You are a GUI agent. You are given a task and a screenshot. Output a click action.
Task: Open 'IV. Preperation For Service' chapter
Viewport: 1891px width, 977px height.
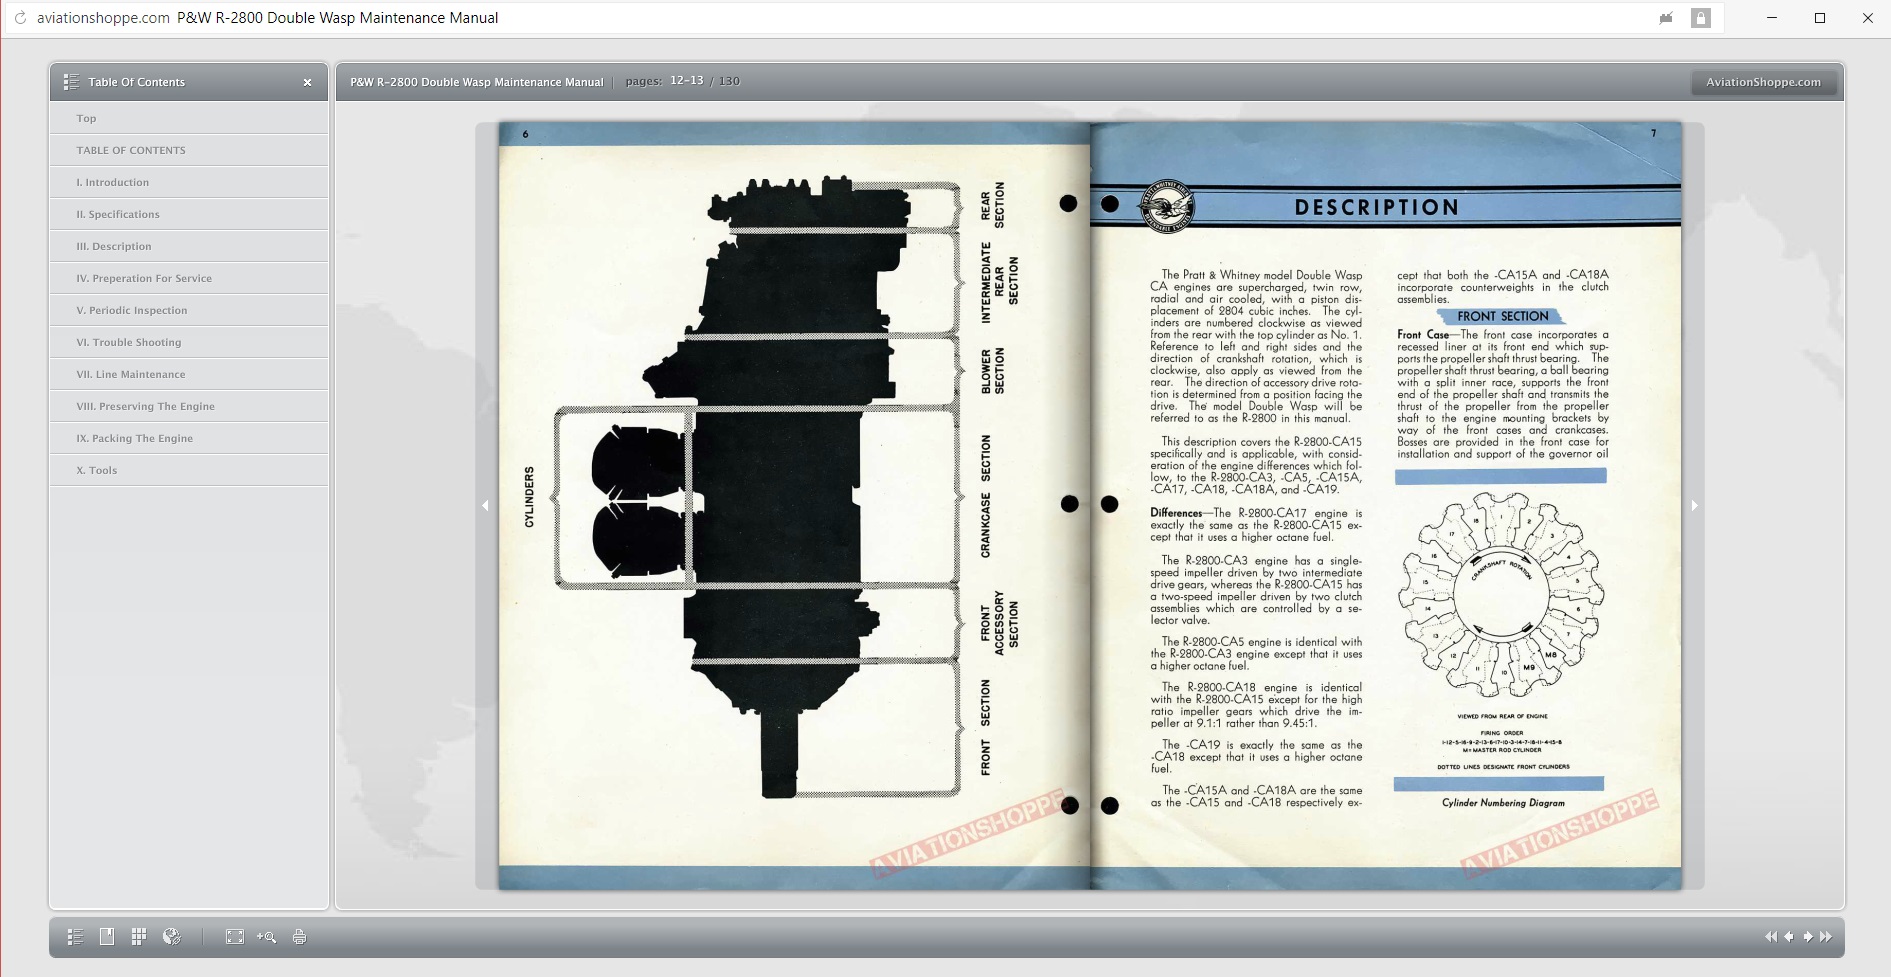tap(189, 278)
